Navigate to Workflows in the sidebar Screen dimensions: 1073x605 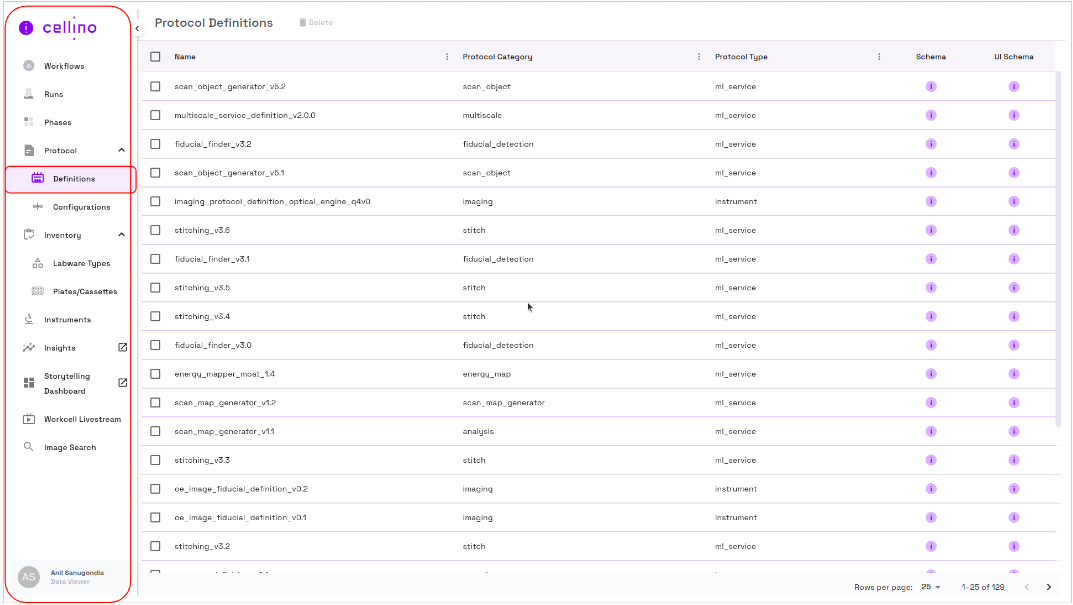point(64,66)
